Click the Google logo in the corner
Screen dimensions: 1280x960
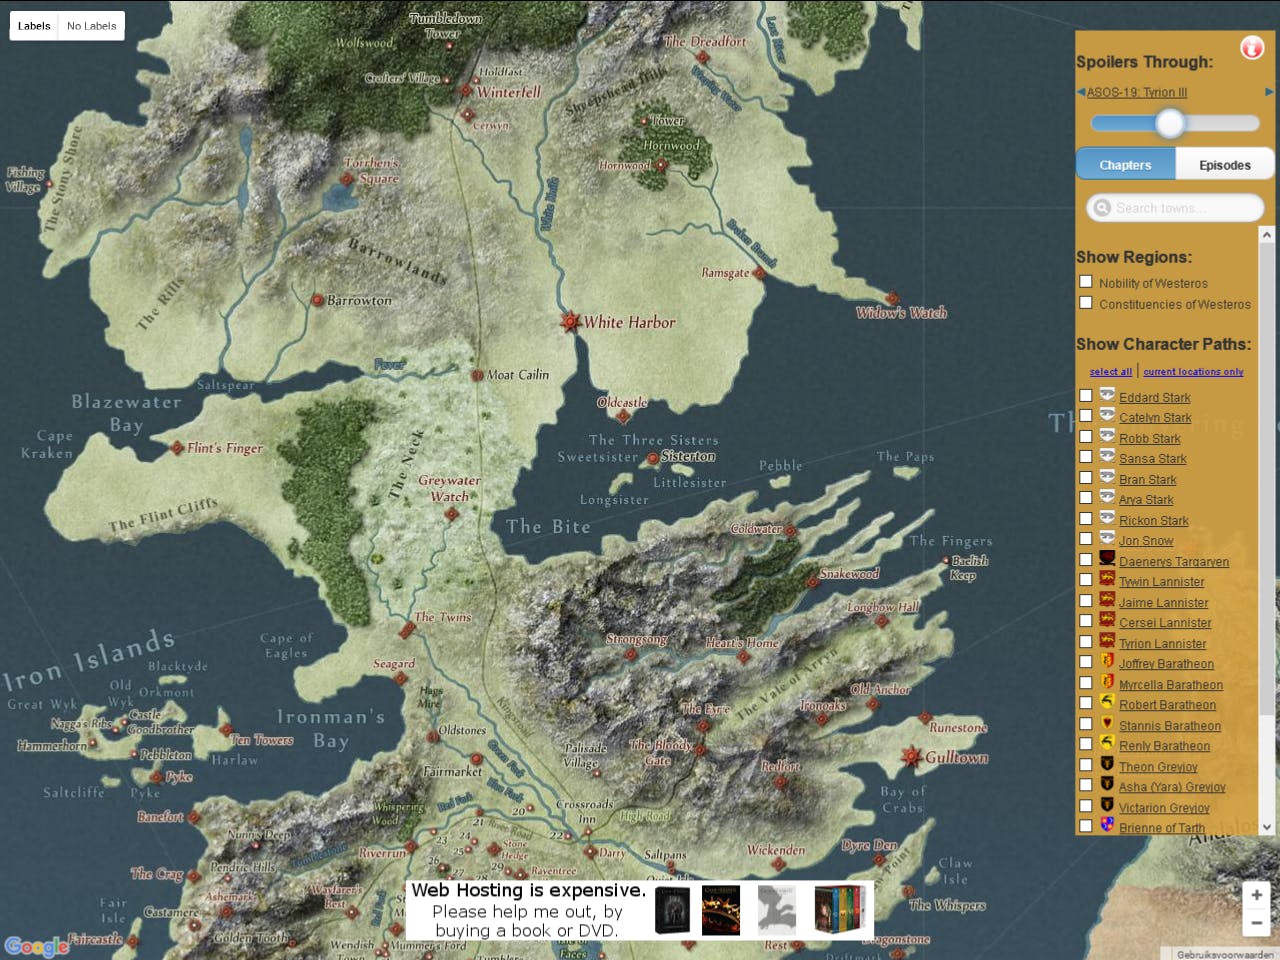pyautogui.click(x=37, y=945)
